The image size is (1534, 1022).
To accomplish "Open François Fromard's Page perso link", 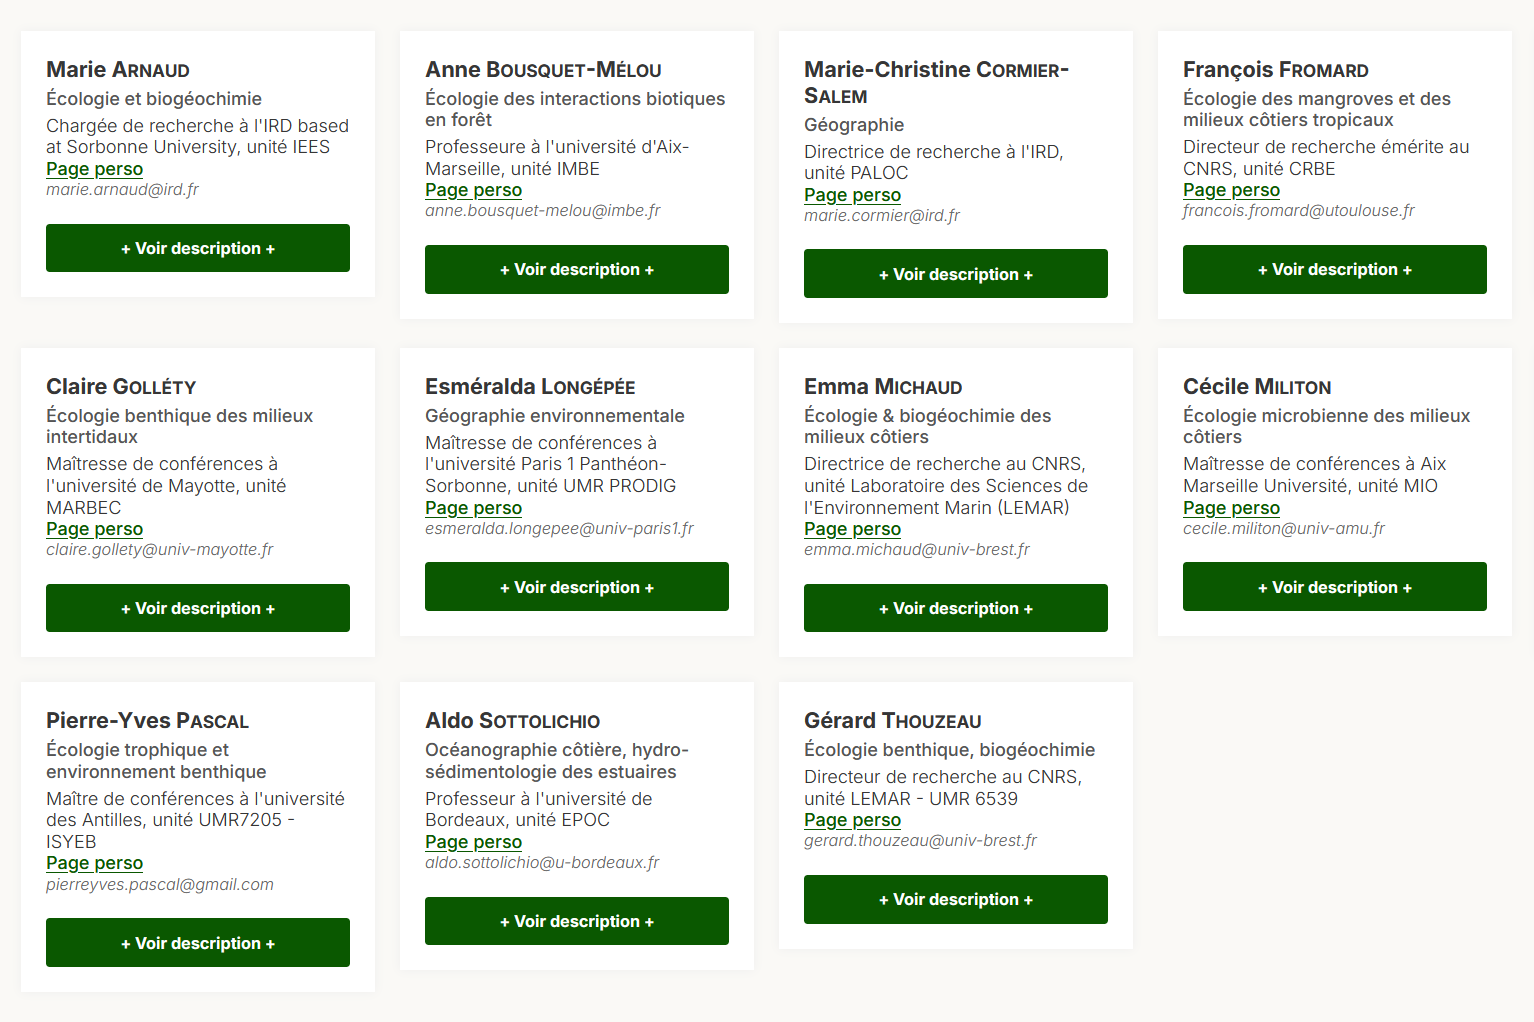I will 1231,190.
